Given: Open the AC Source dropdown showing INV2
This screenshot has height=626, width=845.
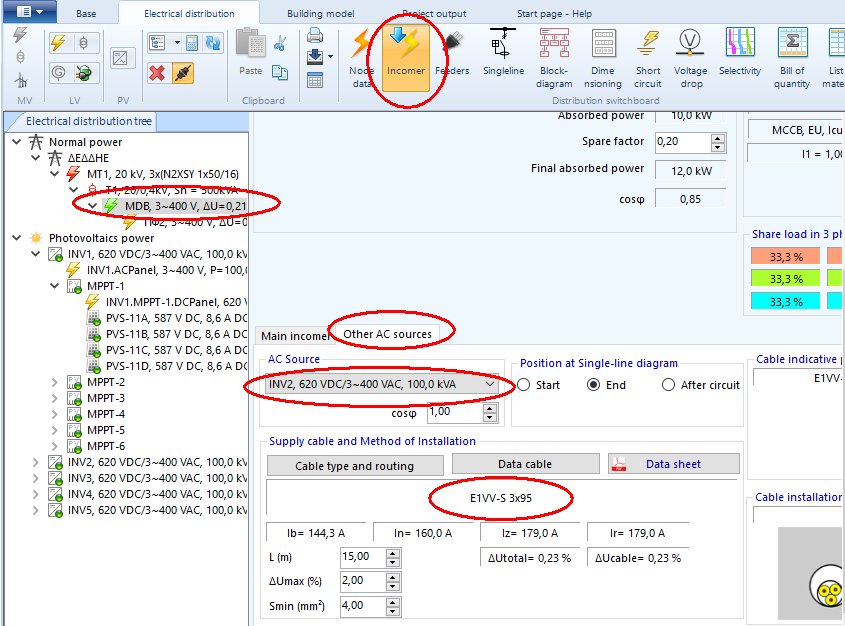Looking at the screenshot, I should pyautogui.click(x=489, y=385).
